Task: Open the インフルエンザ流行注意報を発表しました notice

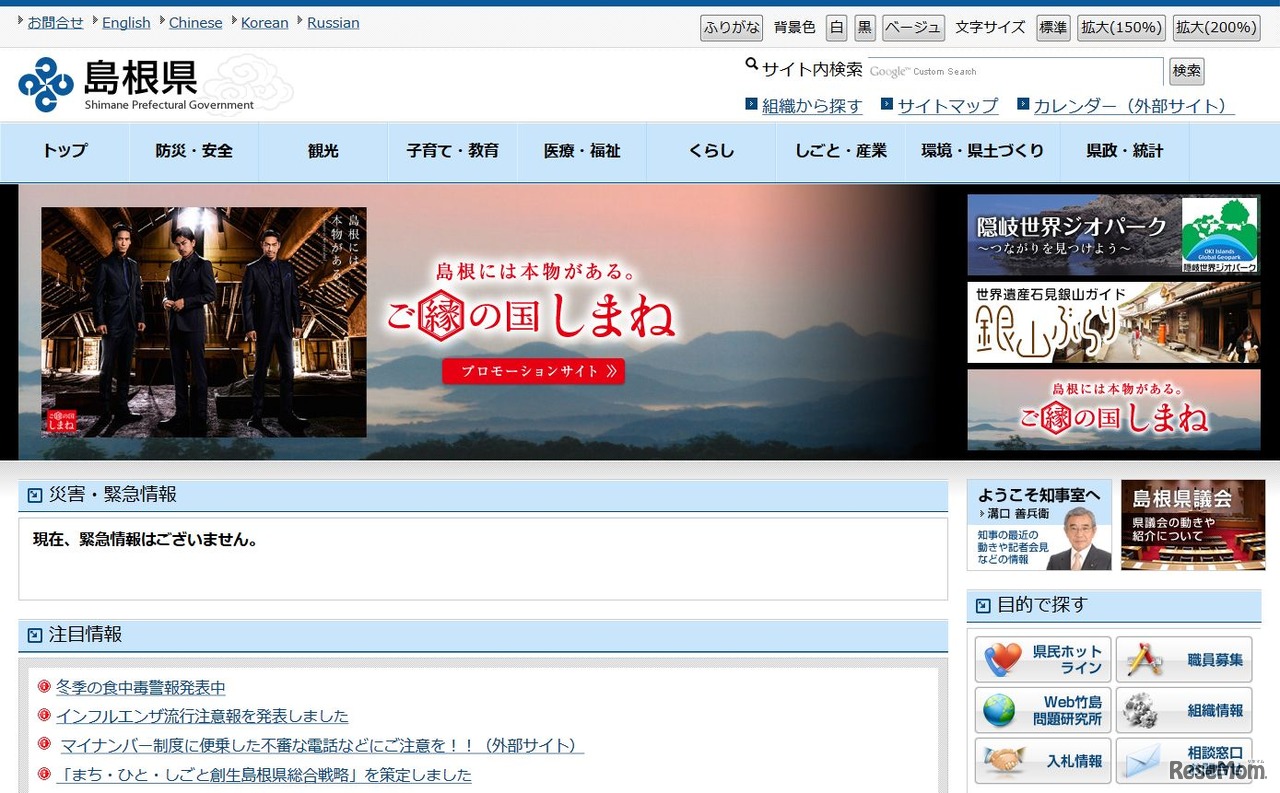Action: click(x=203, y=716)
